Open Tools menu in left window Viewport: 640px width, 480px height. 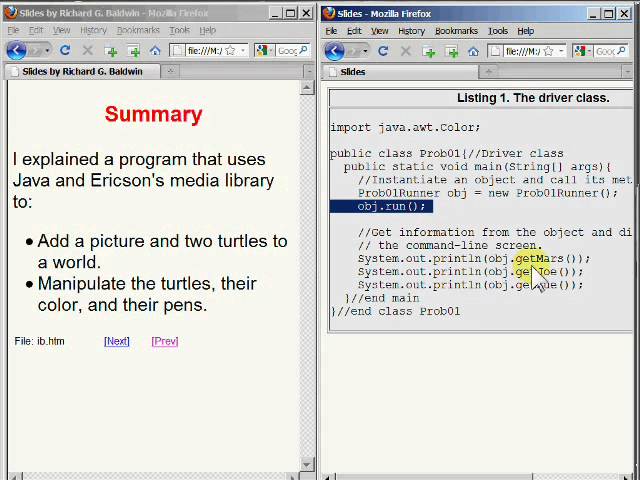(180, 30)
